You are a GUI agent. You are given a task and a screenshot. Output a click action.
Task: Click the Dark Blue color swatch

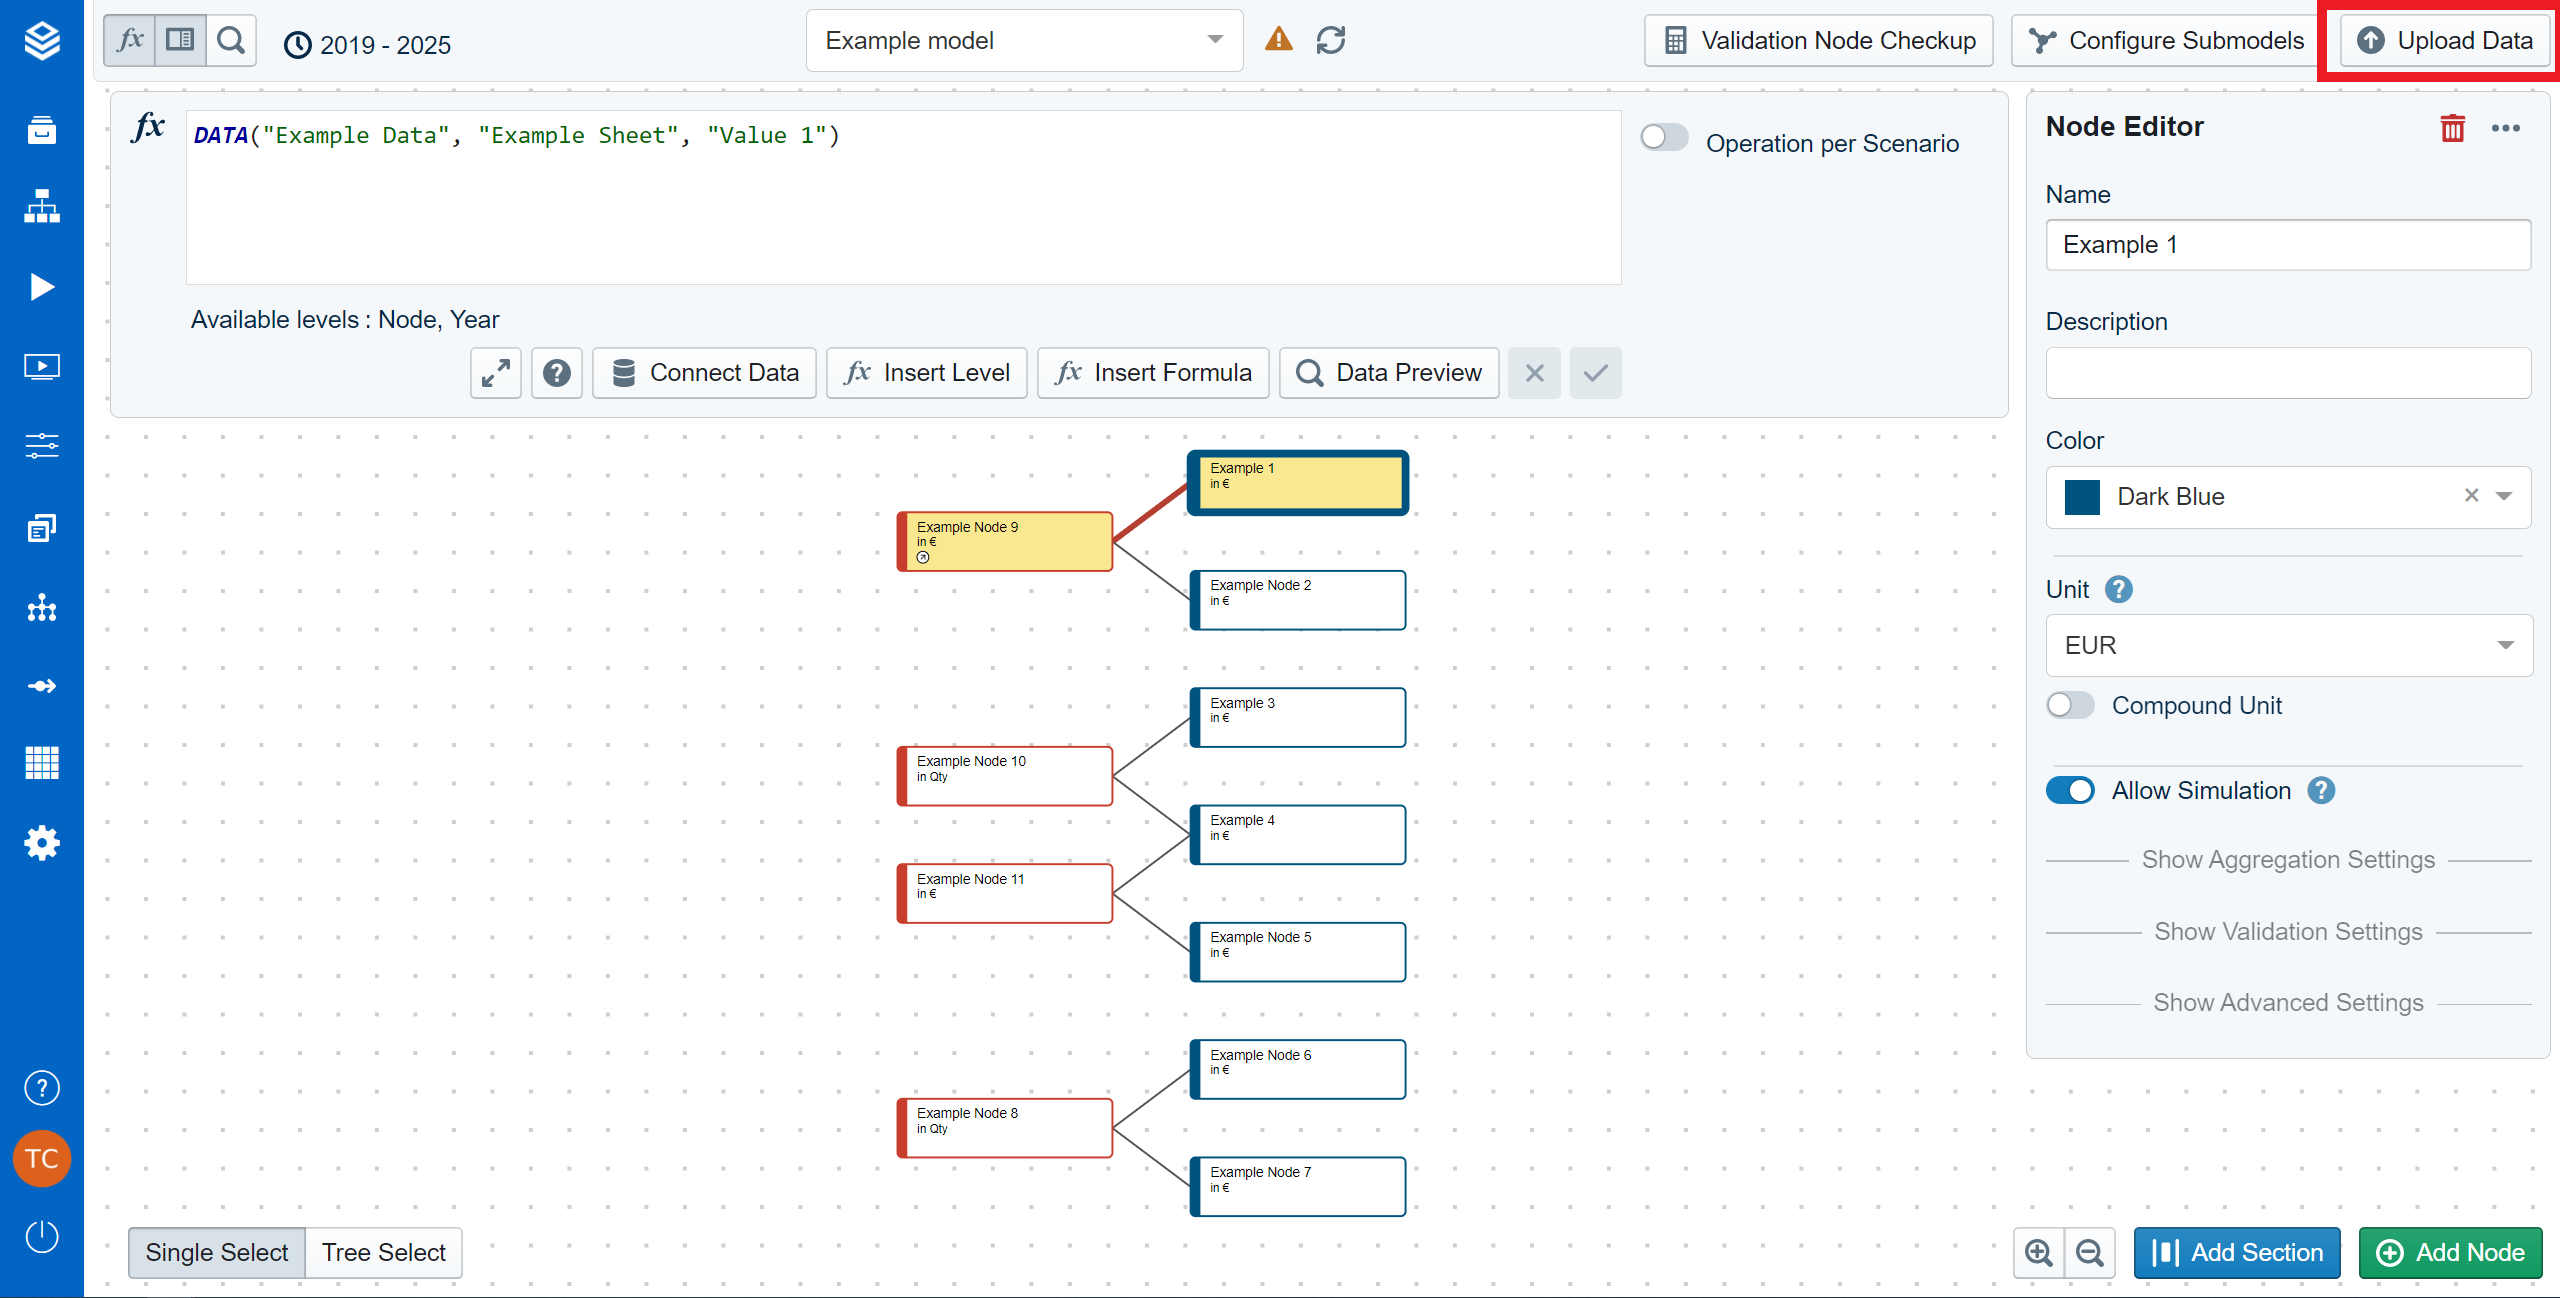click(2082, 497)
